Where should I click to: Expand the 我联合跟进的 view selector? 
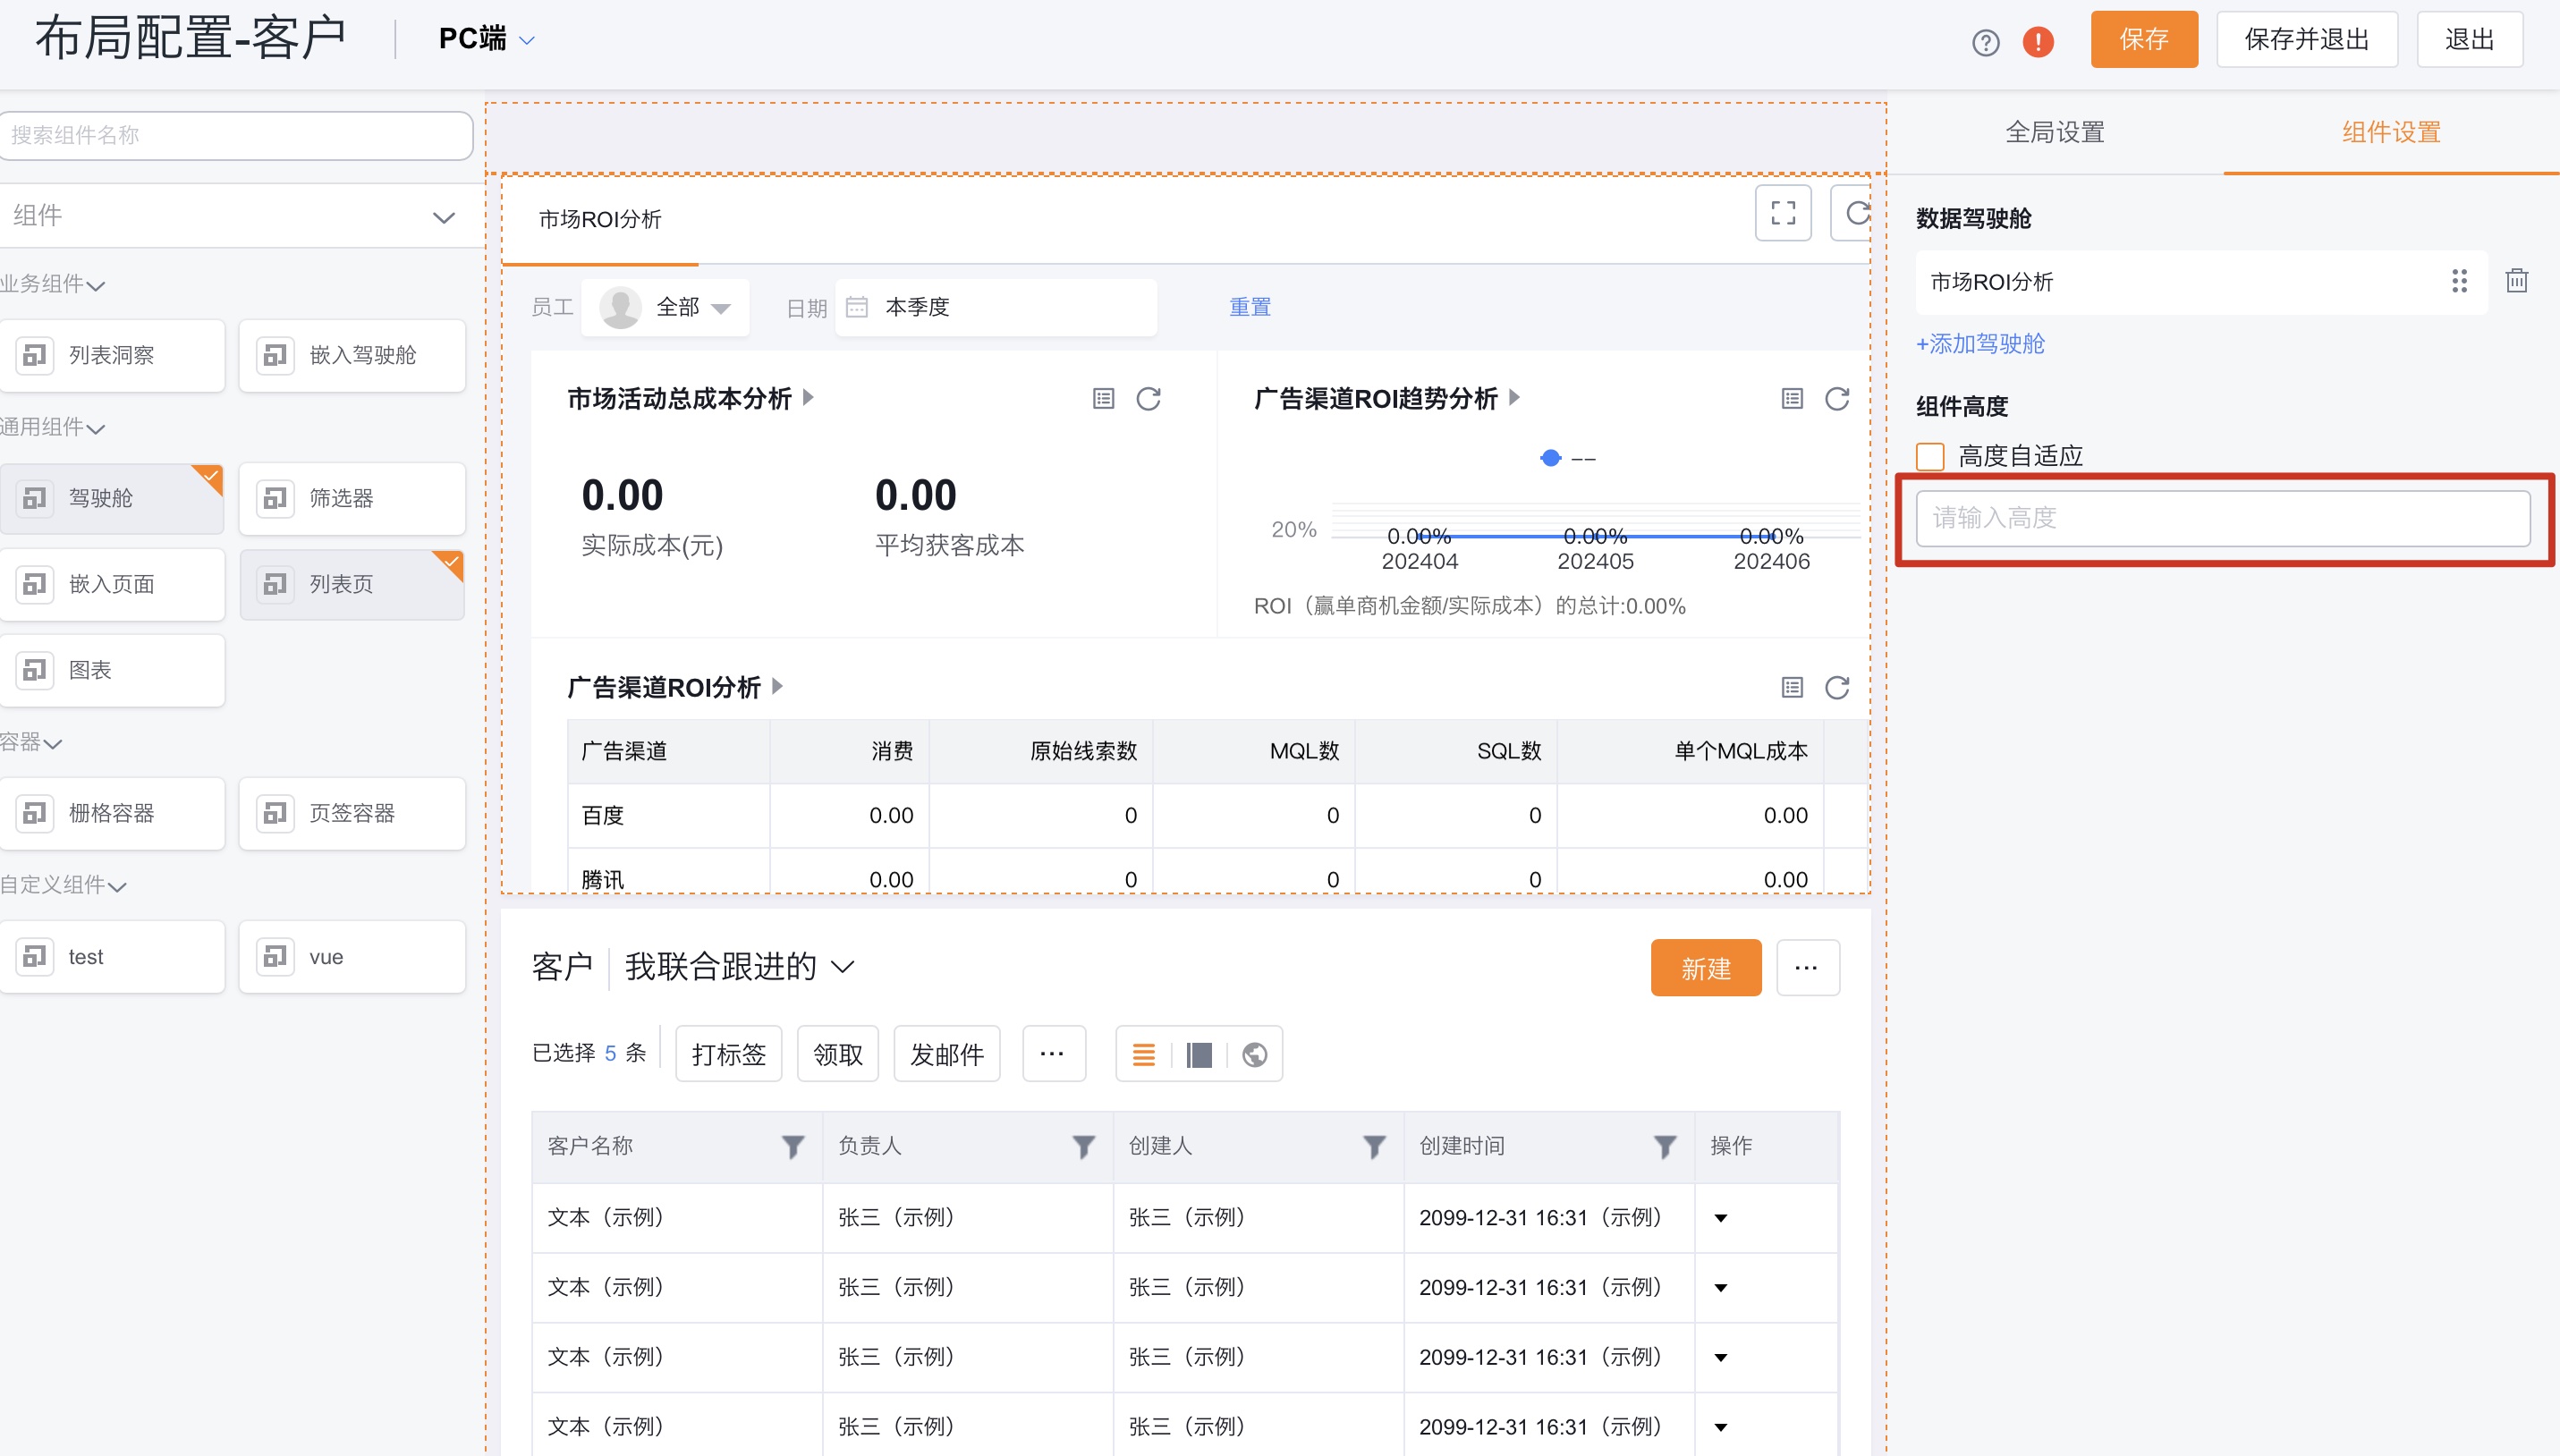click(739, 966)
